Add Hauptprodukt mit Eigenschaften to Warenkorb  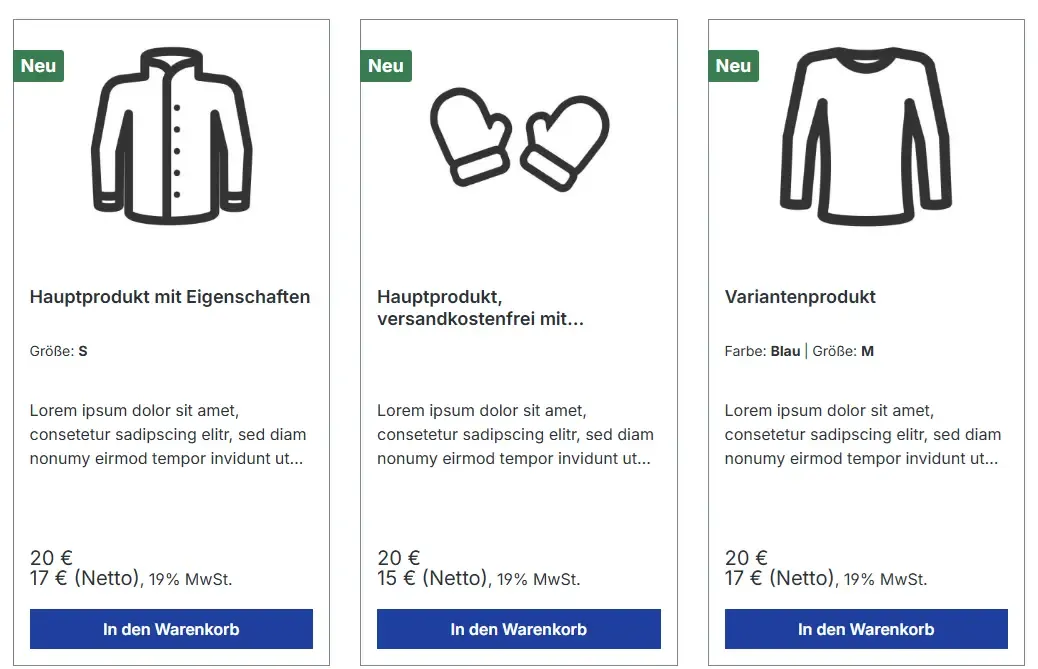click(171, 629)
